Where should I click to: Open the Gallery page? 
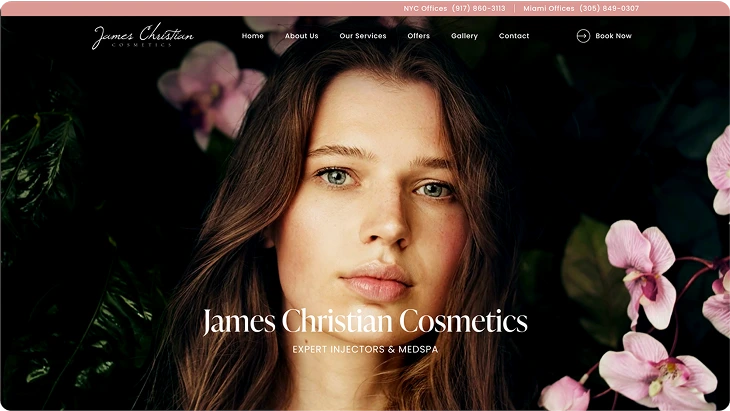click(x=464, y=36)
